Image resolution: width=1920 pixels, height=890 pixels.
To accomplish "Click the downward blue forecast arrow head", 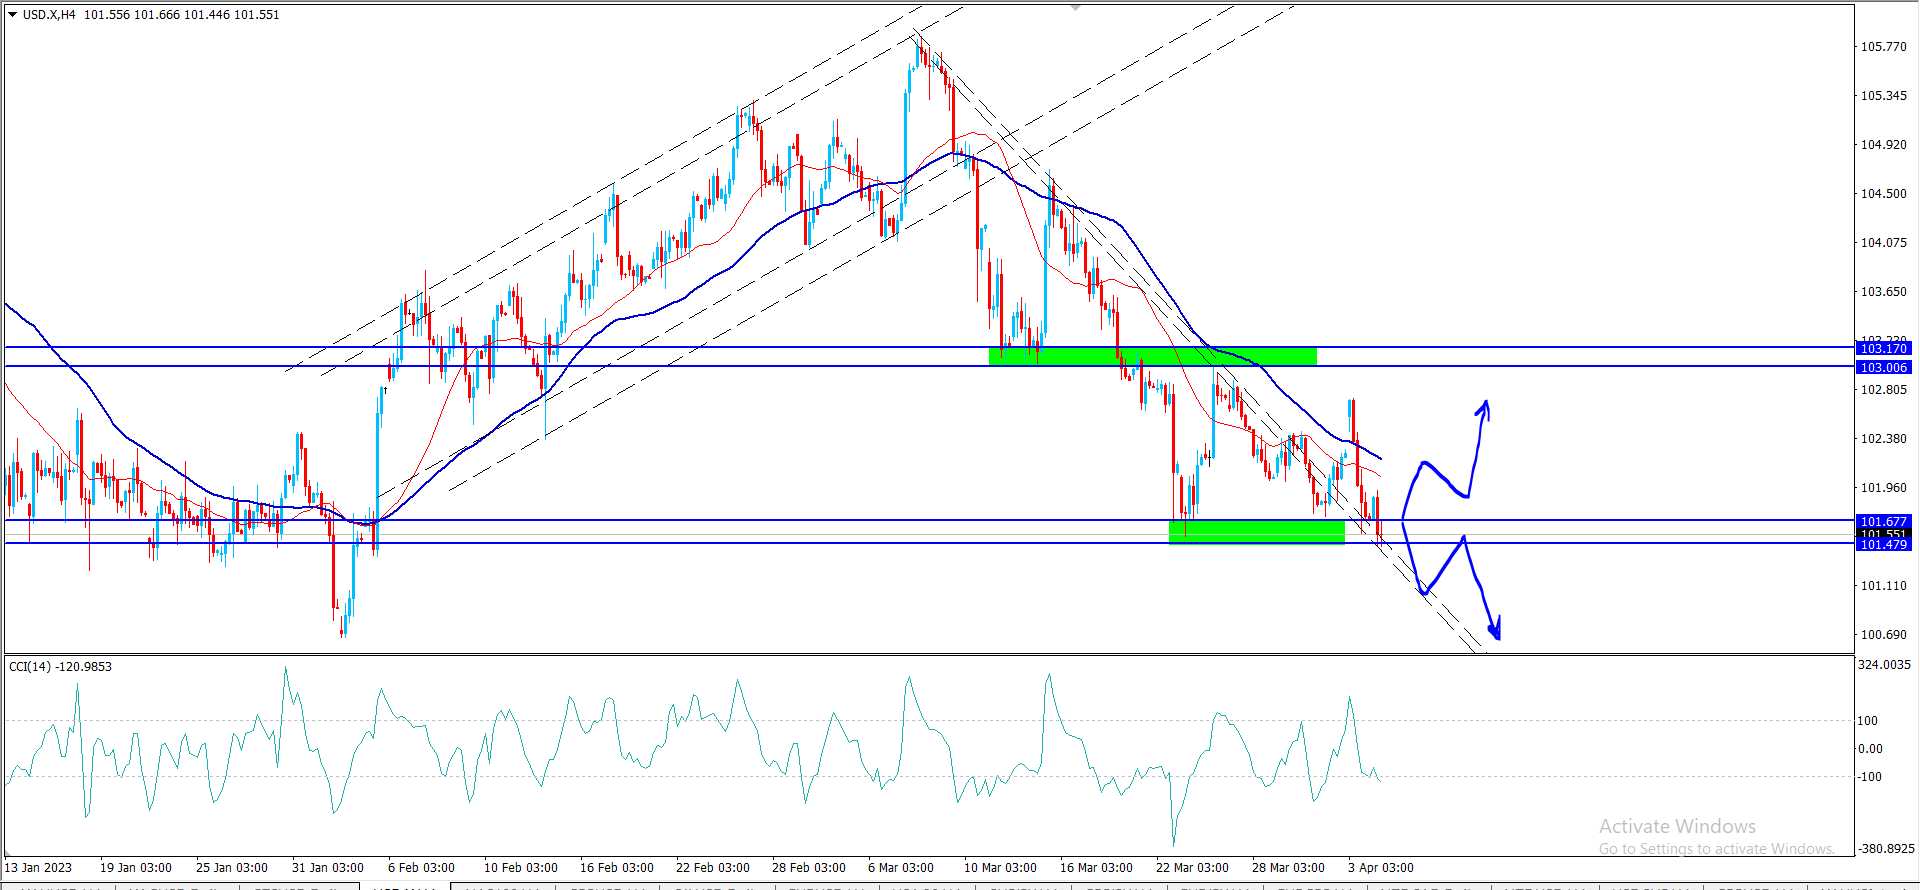I will click(x=1495, y=632).
